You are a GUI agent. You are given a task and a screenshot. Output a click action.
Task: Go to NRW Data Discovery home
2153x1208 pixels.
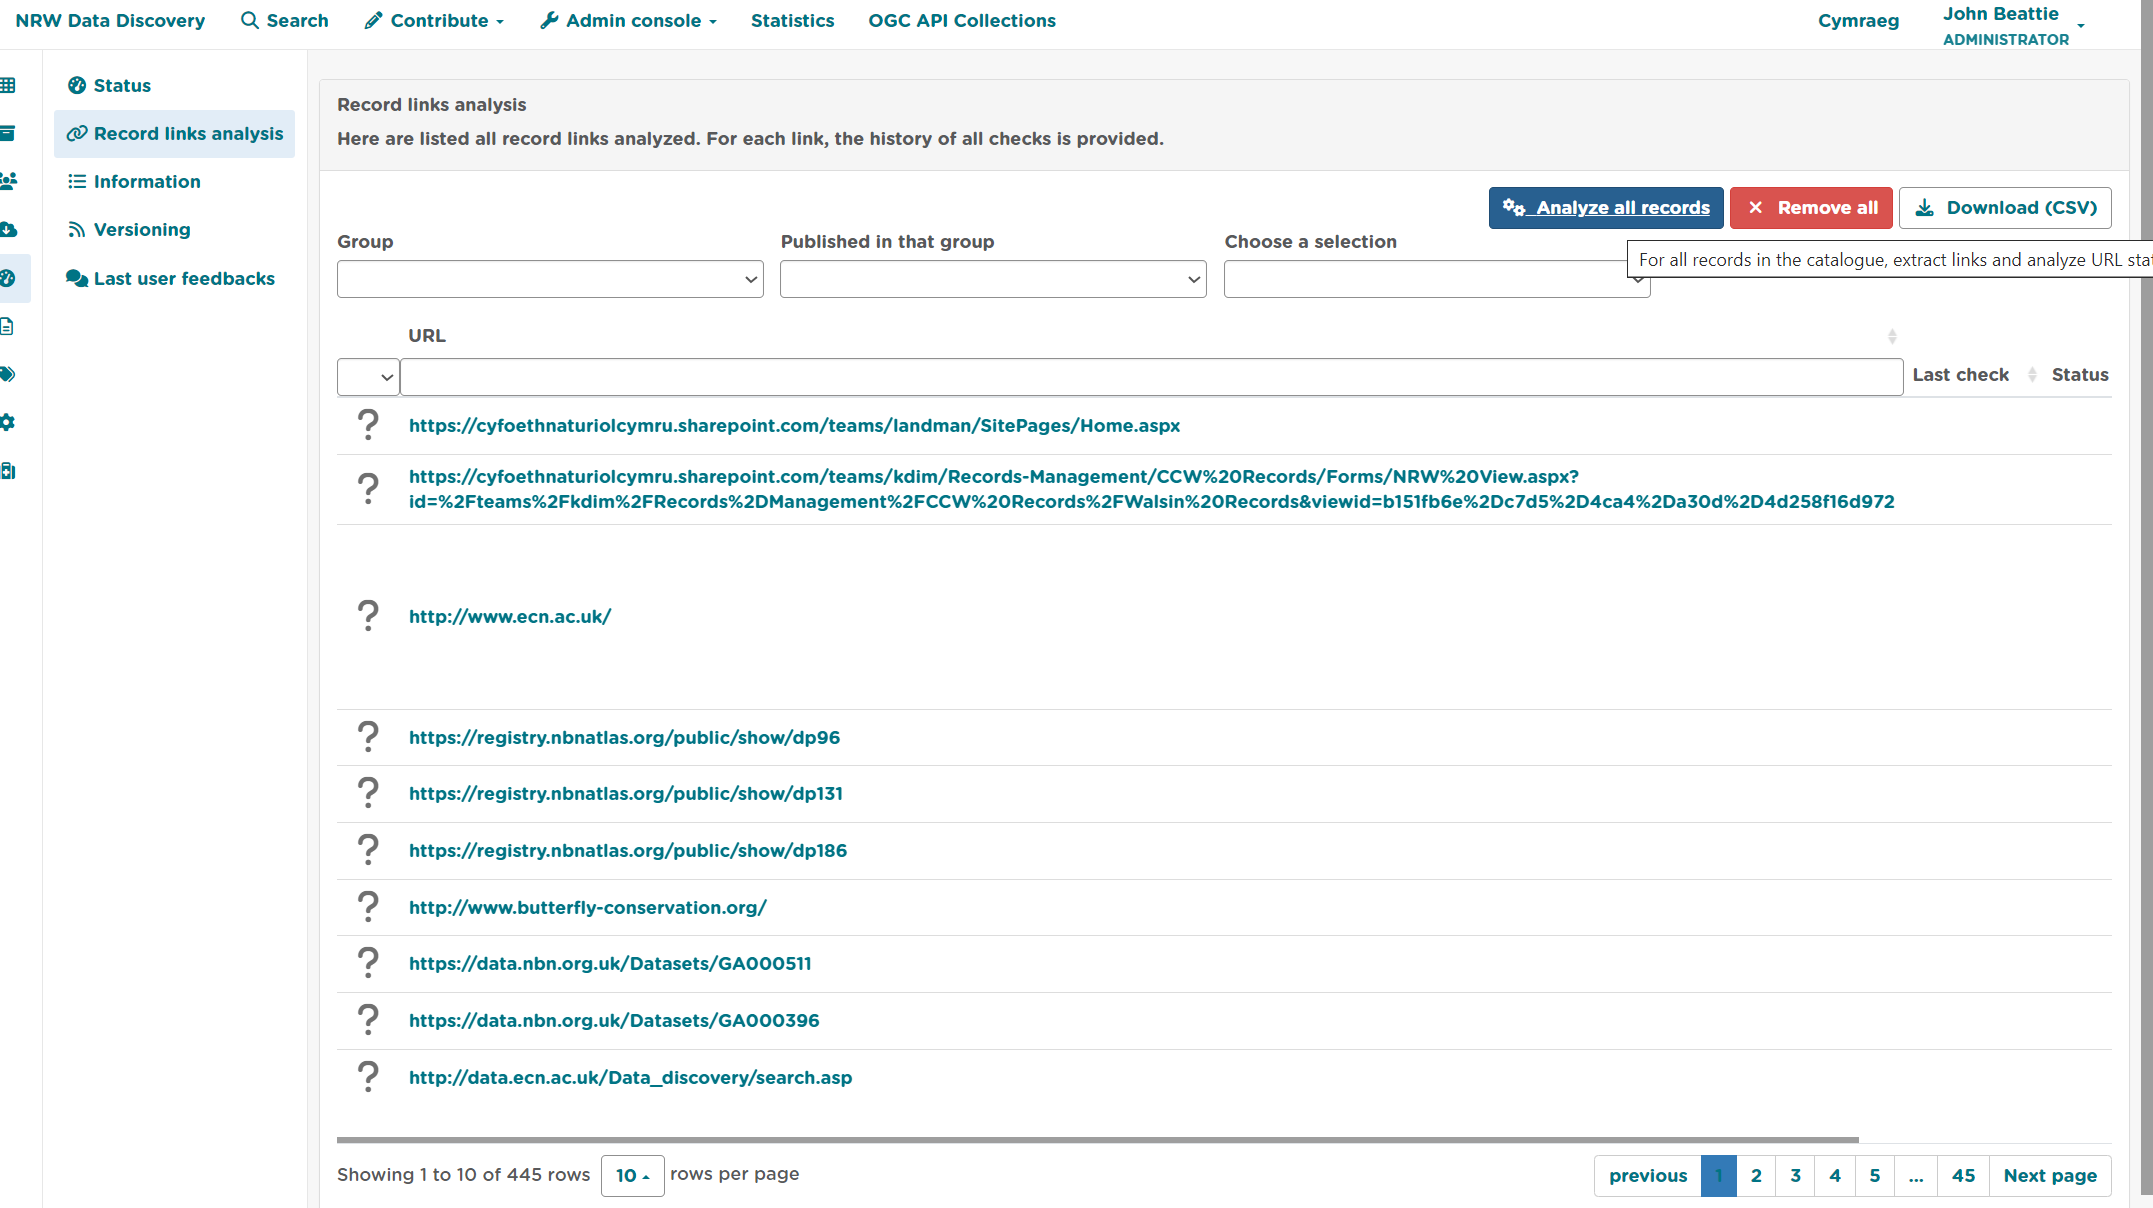[110, 20]
